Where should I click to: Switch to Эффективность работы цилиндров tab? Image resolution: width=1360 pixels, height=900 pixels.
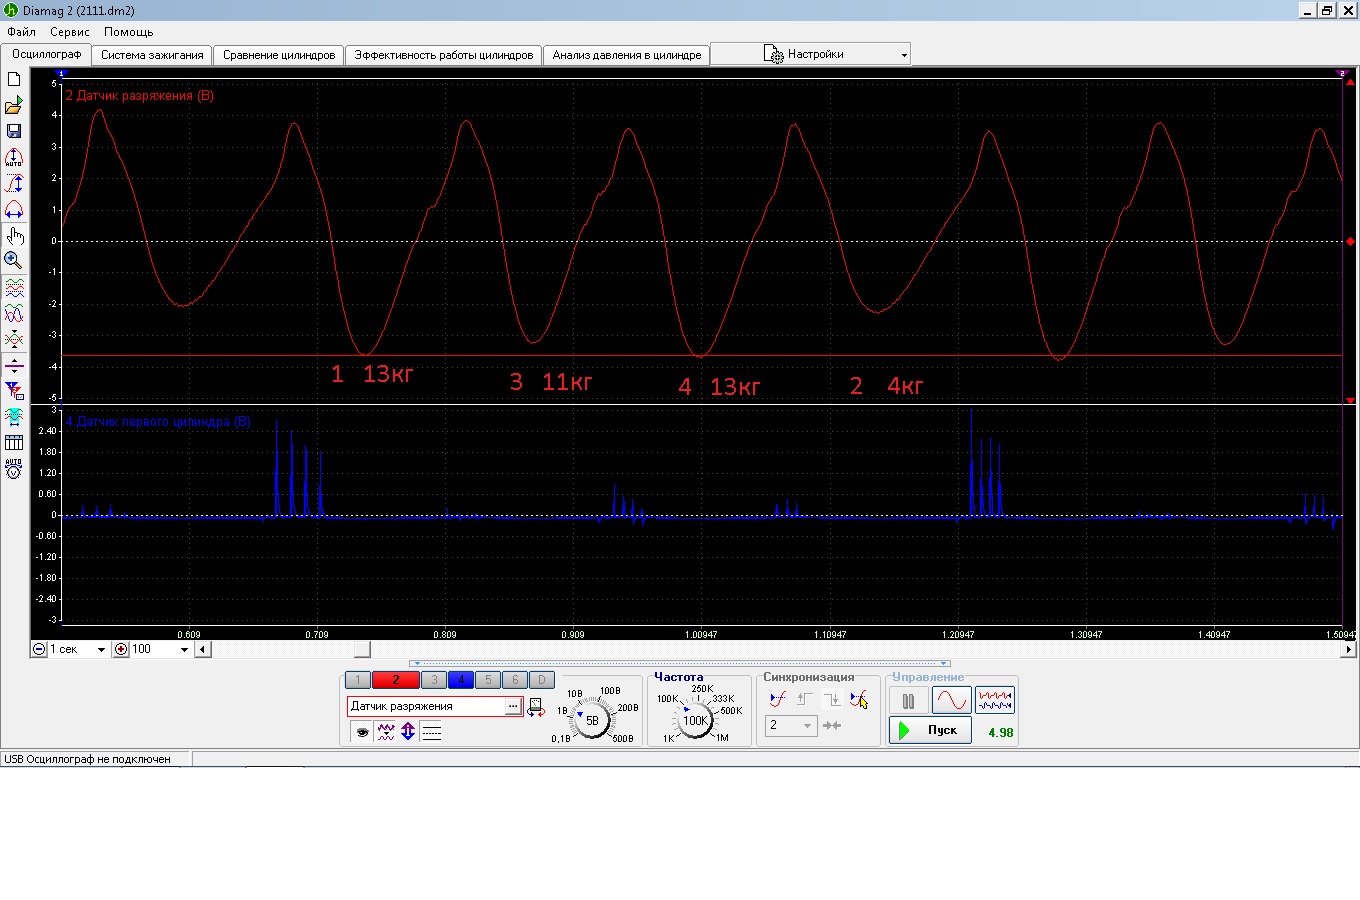[x=443, y=55]
